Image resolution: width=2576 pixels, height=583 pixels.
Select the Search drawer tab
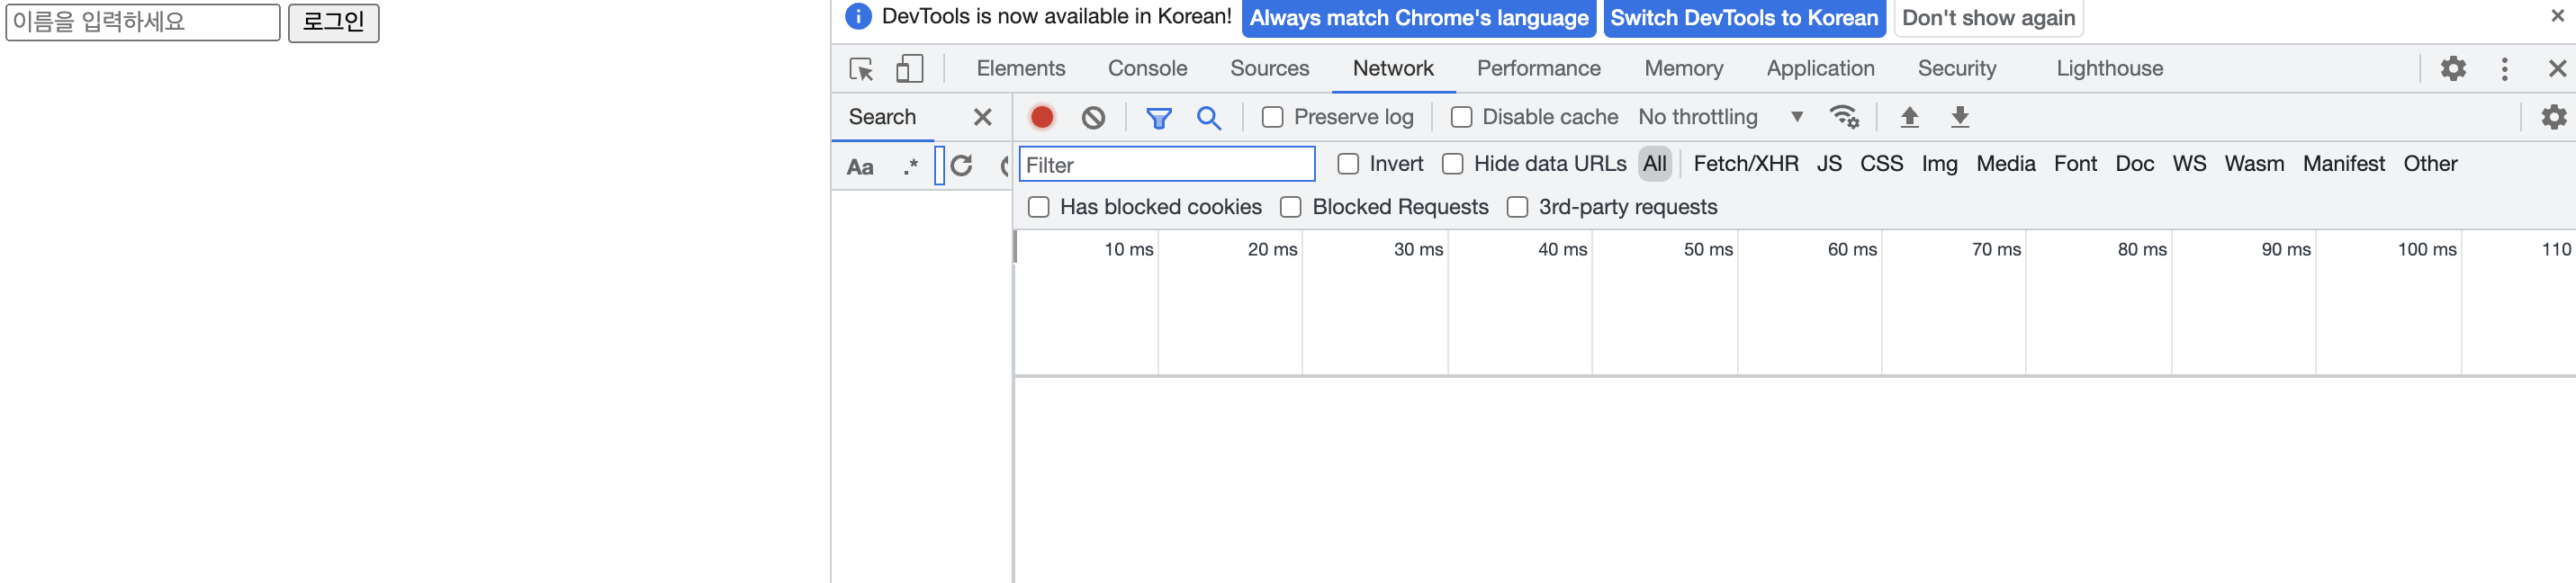tap(882, 117)
